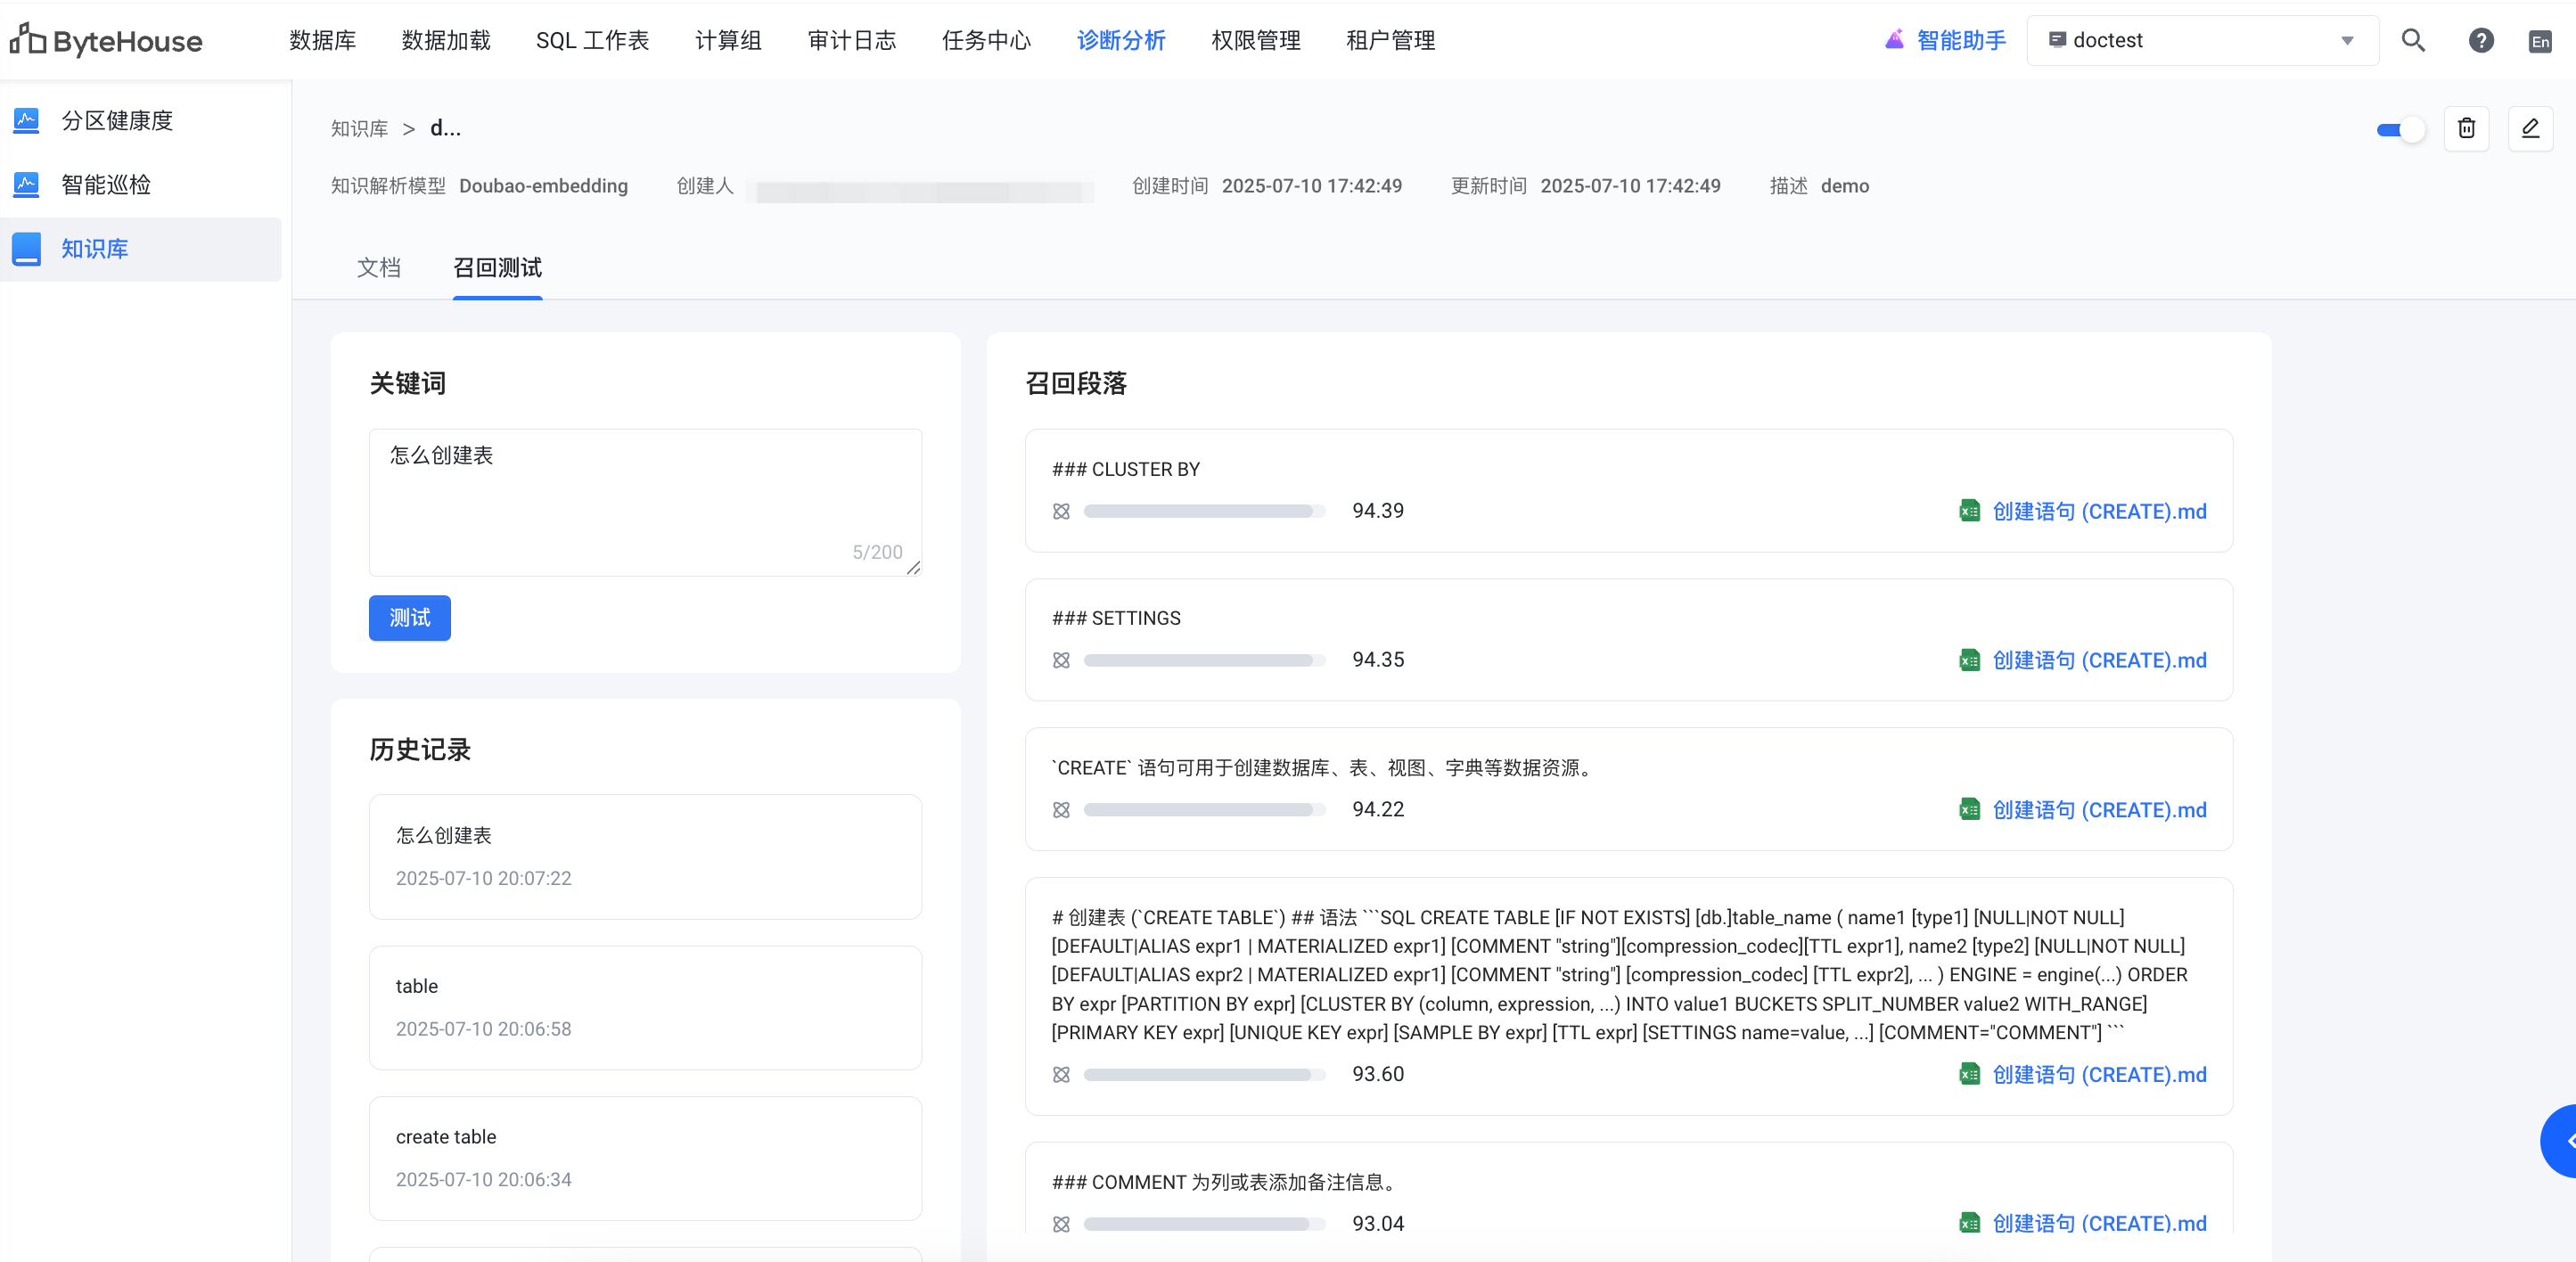Click the 知识库 breadcrumb link
2576x1262 pixels.
pos(359,129)
